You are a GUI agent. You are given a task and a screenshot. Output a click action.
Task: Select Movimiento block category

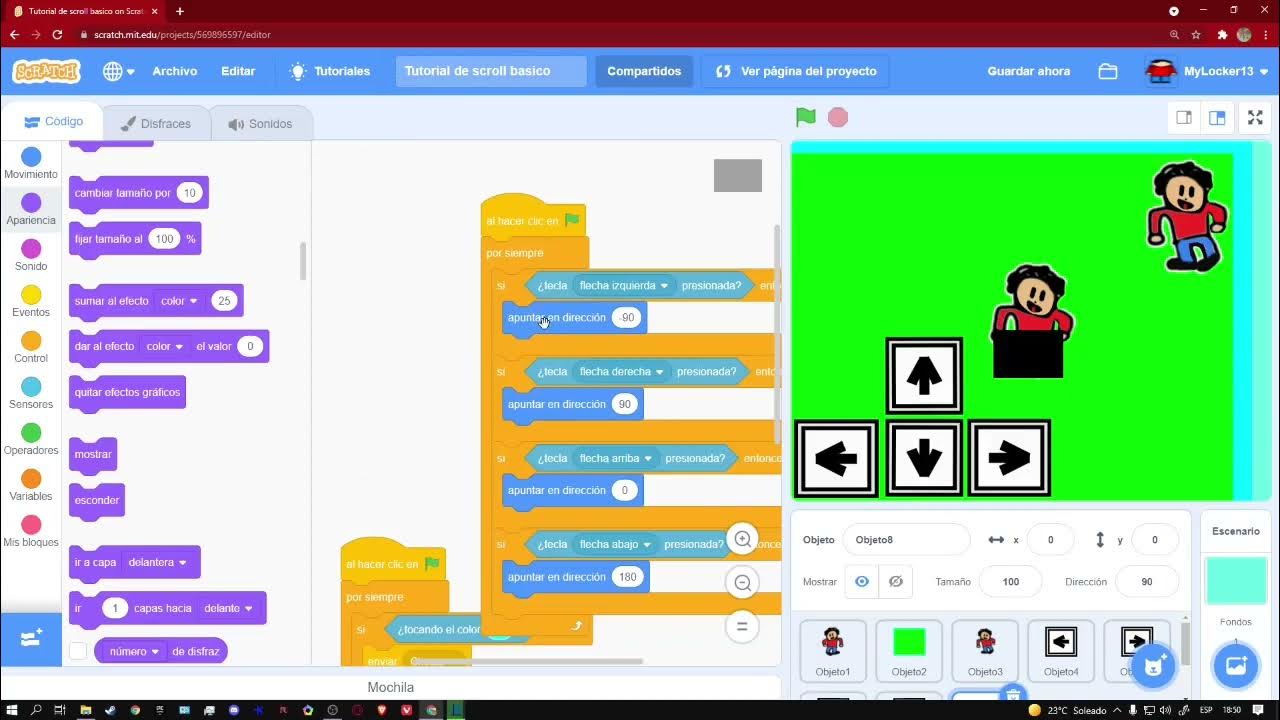pyautogui.click(x=31, y=164)
